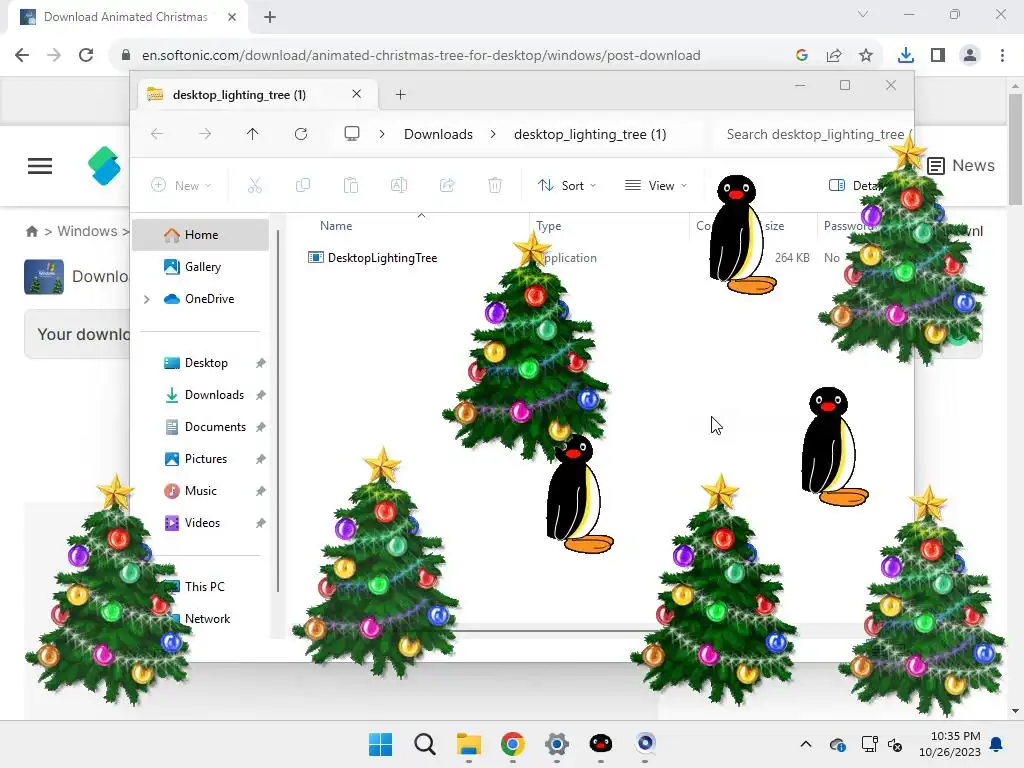Click the Delete trash icon in Explorer
The width and height of the screenshot is (1024, 768).
(x=495, y=185)
